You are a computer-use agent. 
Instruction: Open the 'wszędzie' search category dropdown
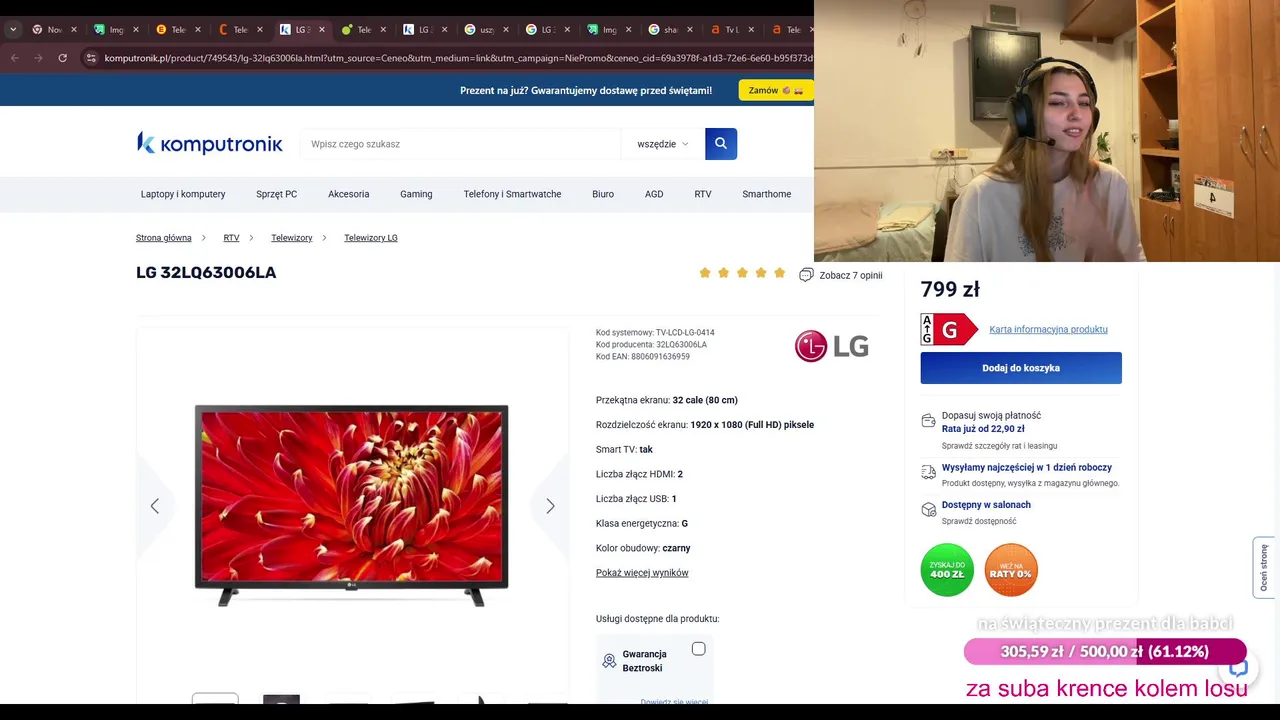663,144
